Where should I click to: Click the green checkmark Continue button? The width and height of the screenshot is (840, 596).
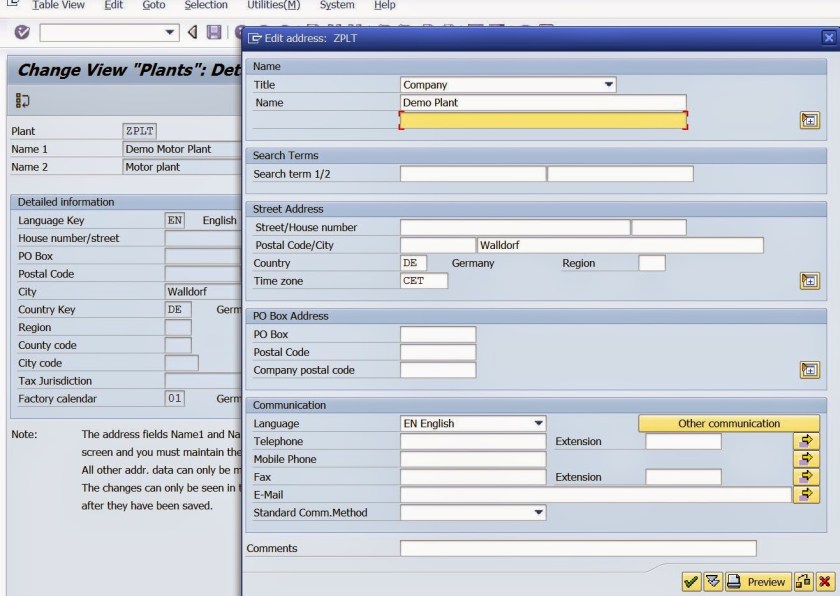(x=691, y=581)
